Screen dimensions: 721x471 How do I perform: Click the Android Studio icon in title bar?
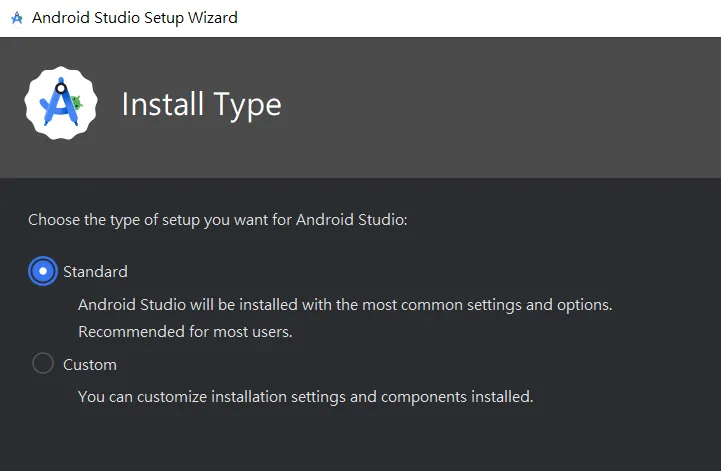tap(15, 18)
